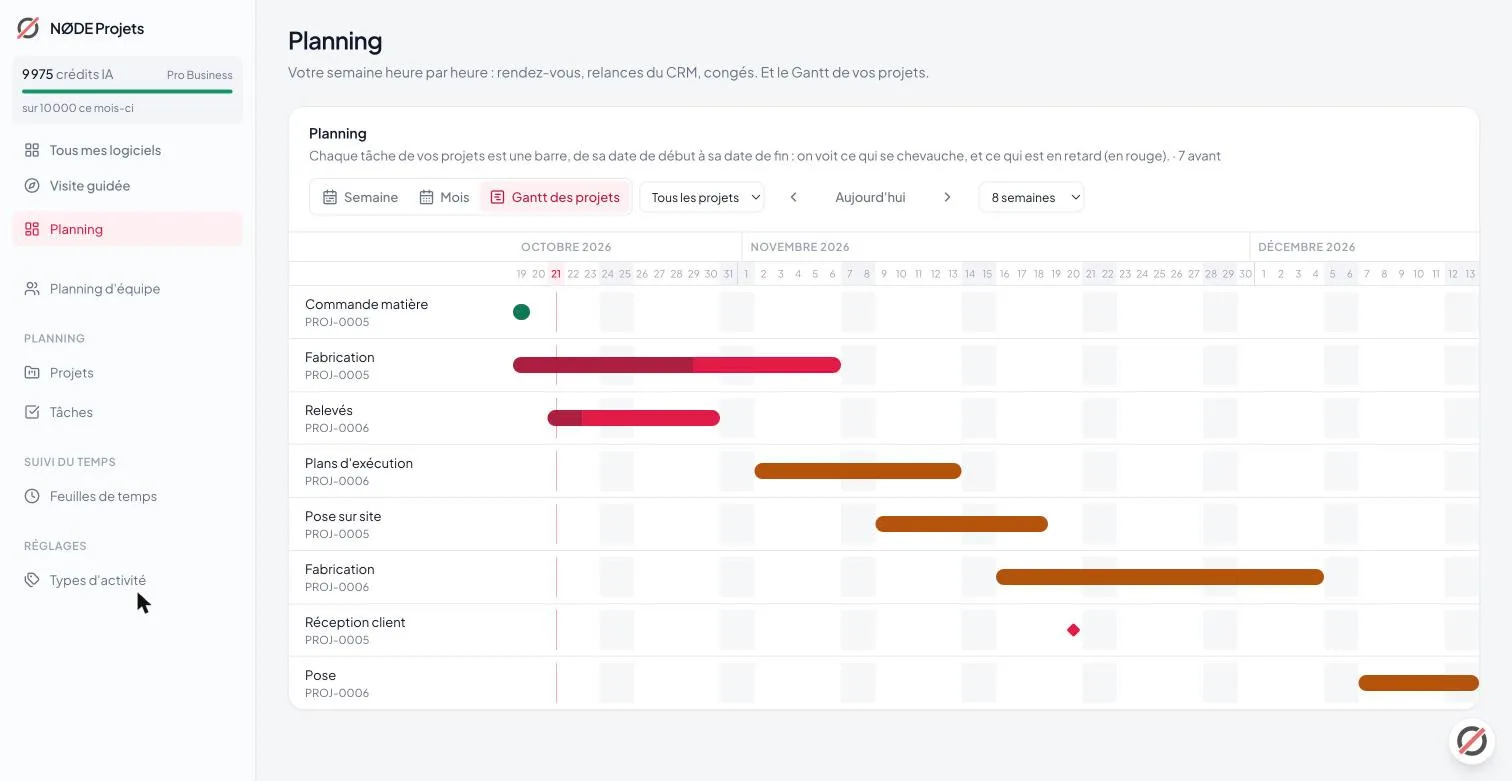The image size is (1512, 781).
Task: Click the Relevés task name
Action: click(329, 410)
